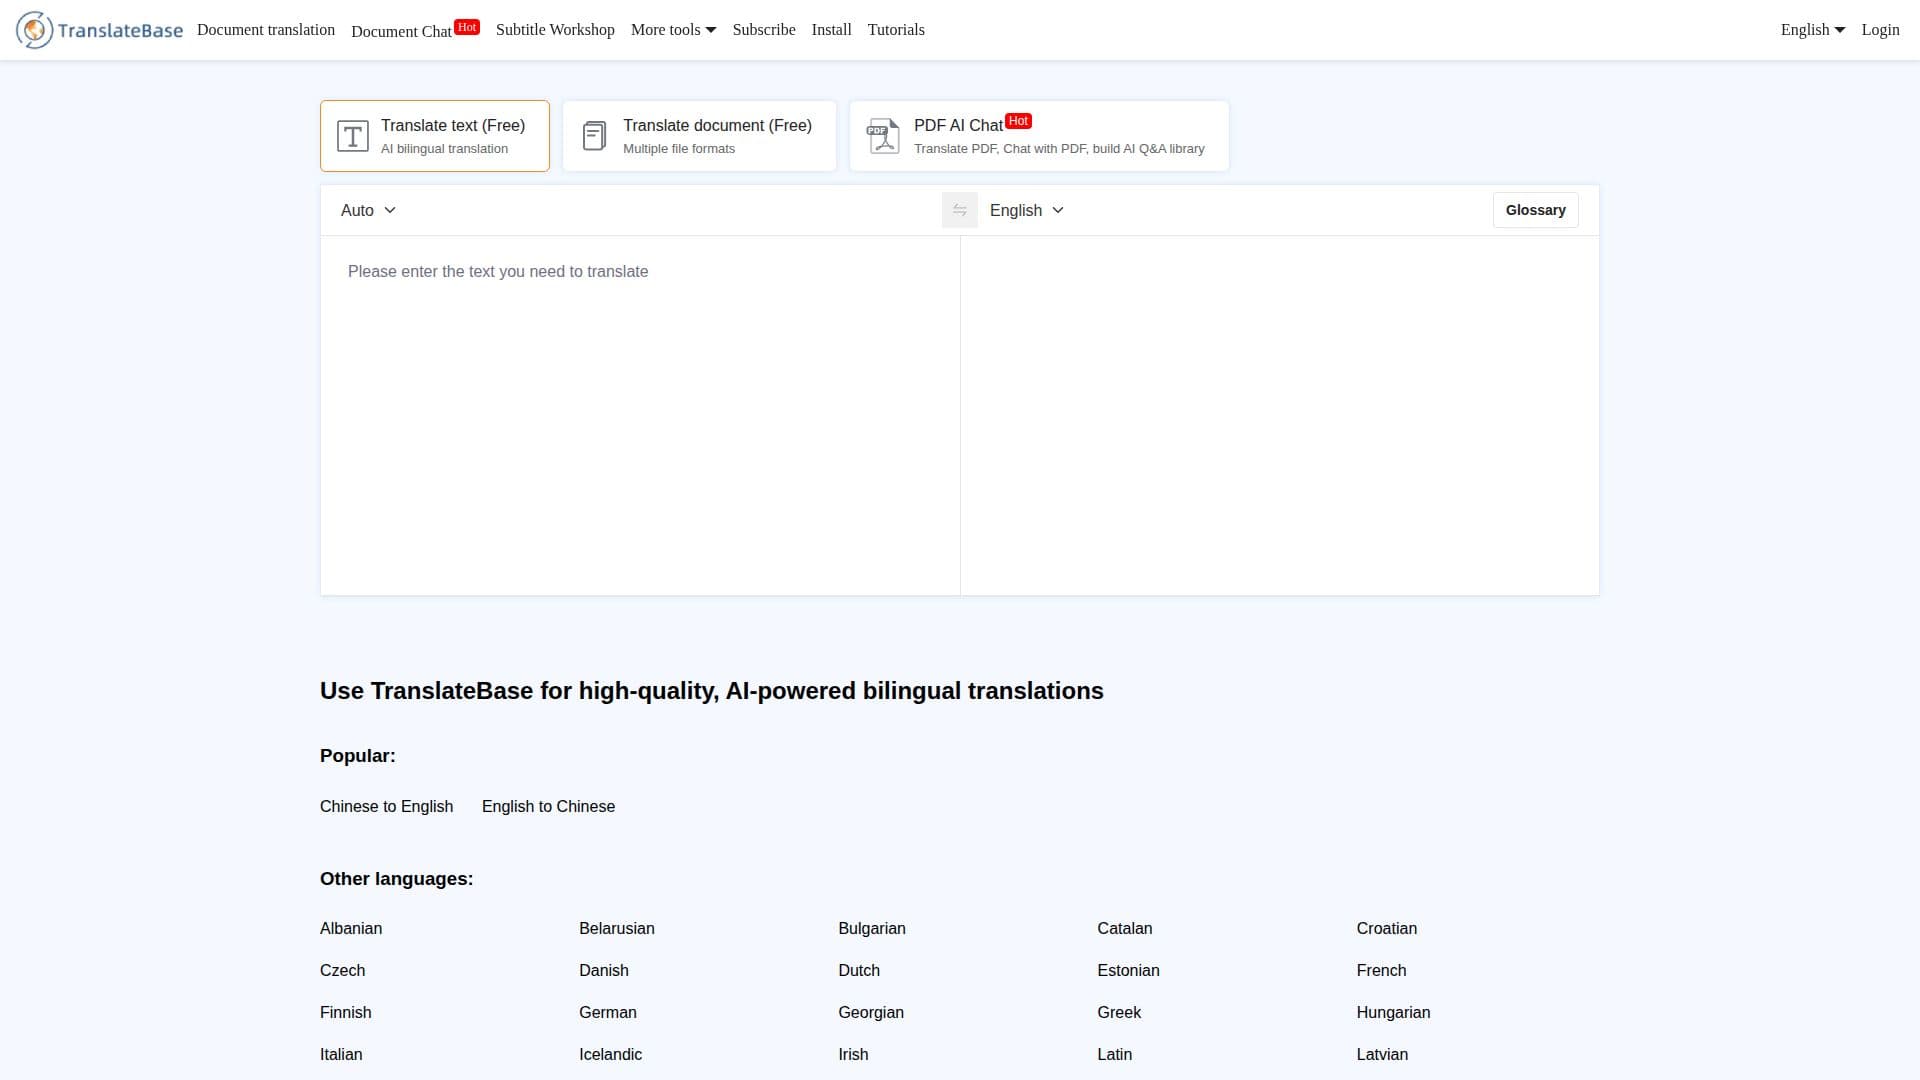Select Czech language link
Screen dimensions: 1920x1080
click(343, 971)
